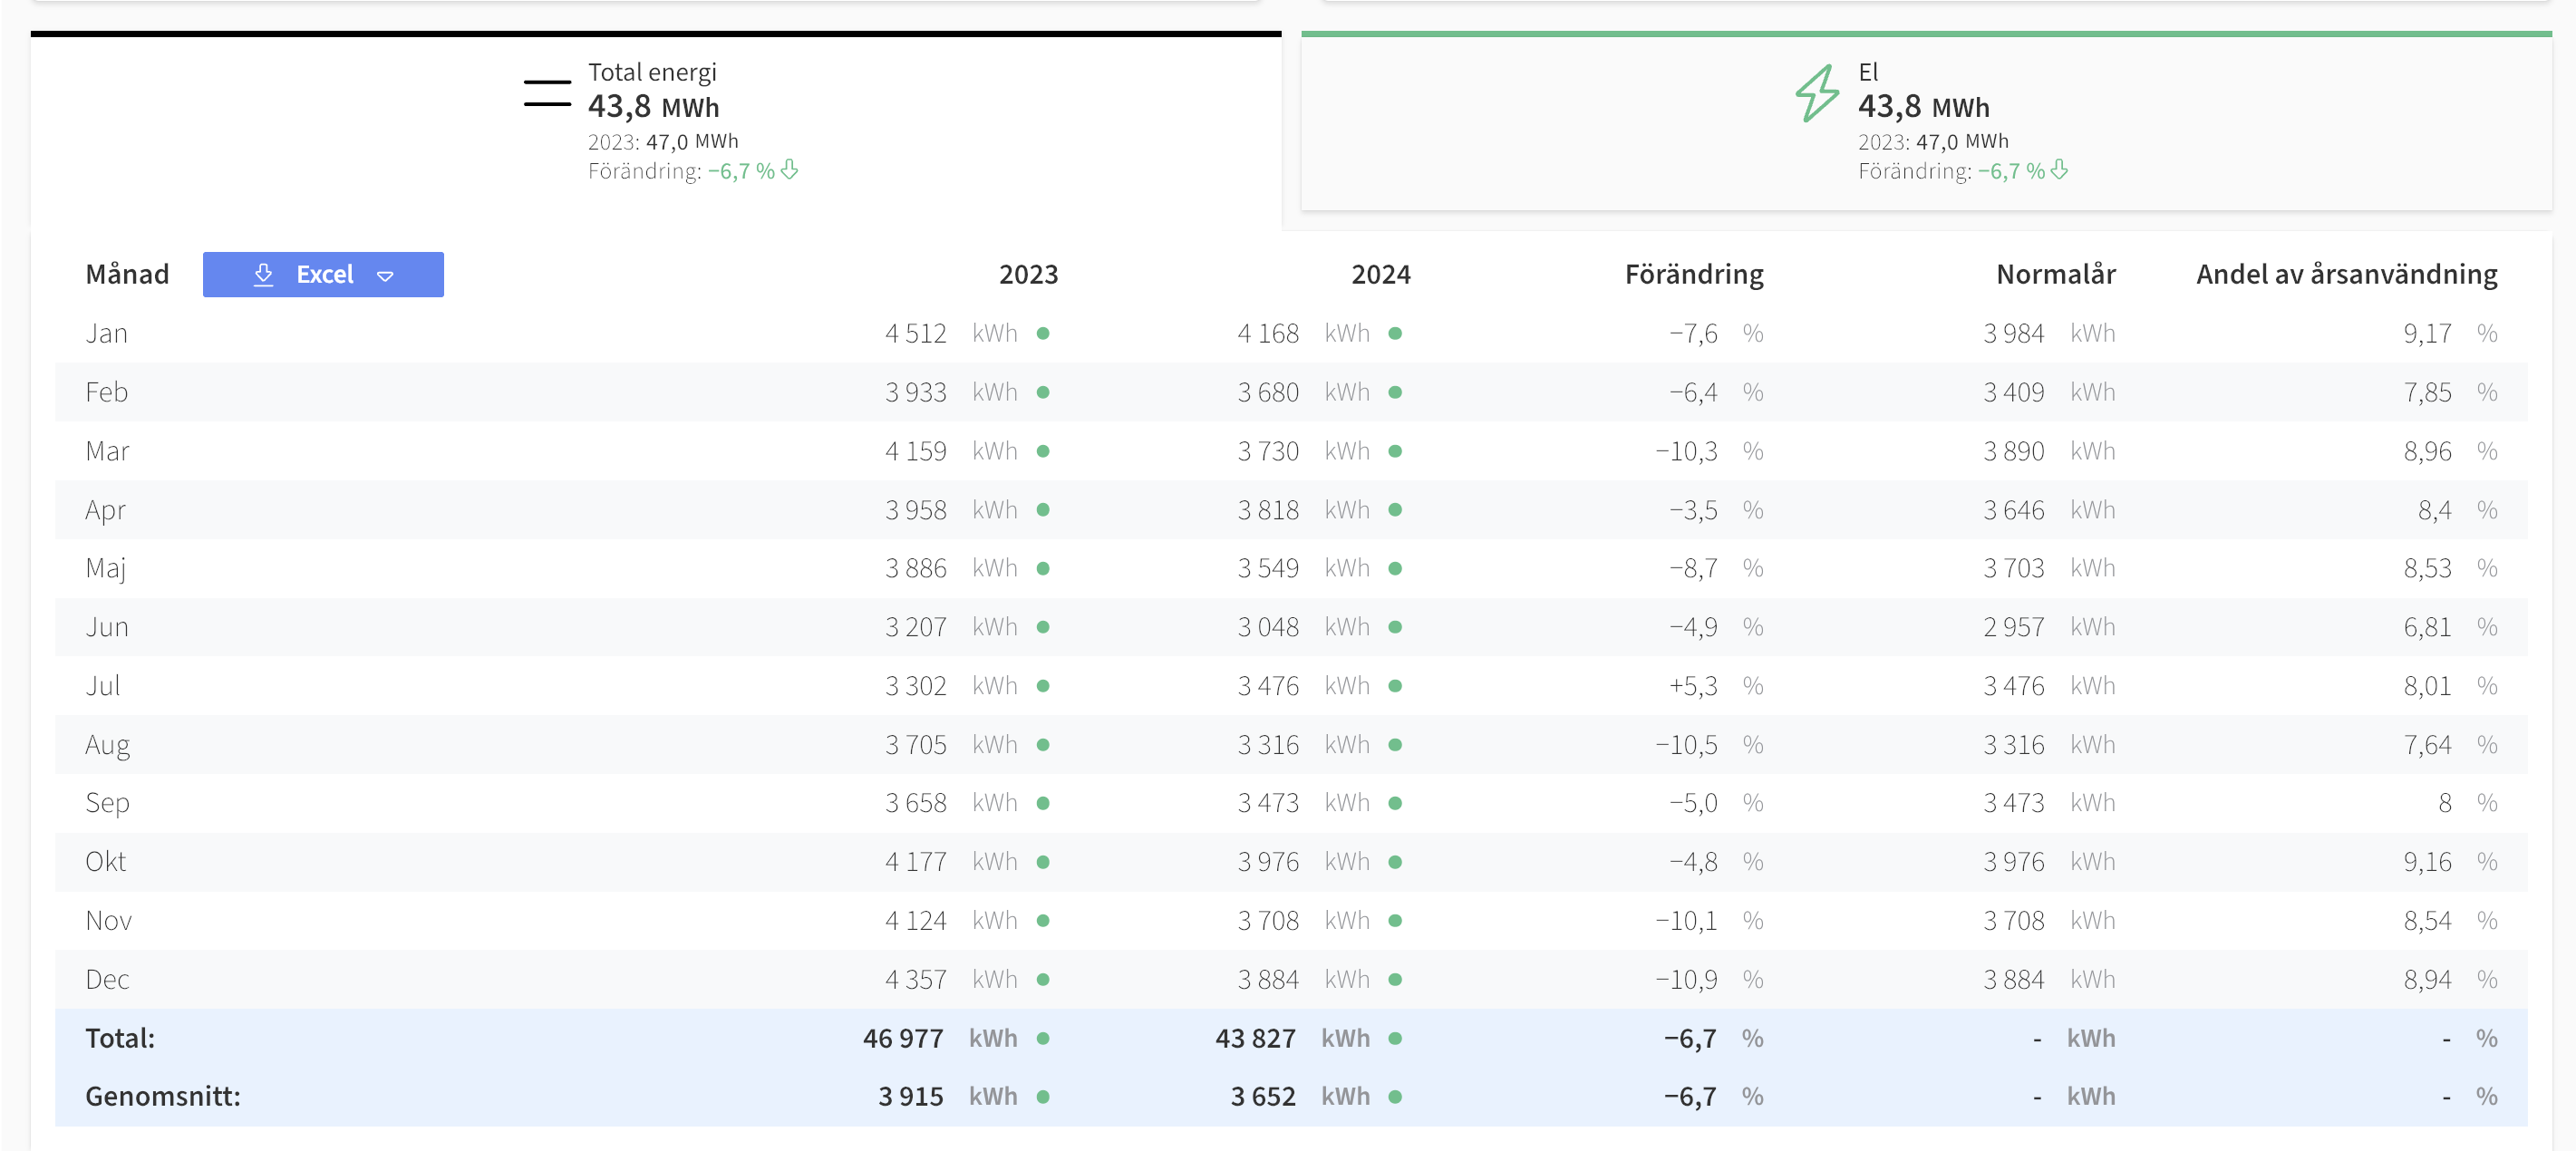Open the Excel export dropdown arrow
The height and width of the screenshot is (1151, 2576).
coord(385,276)
